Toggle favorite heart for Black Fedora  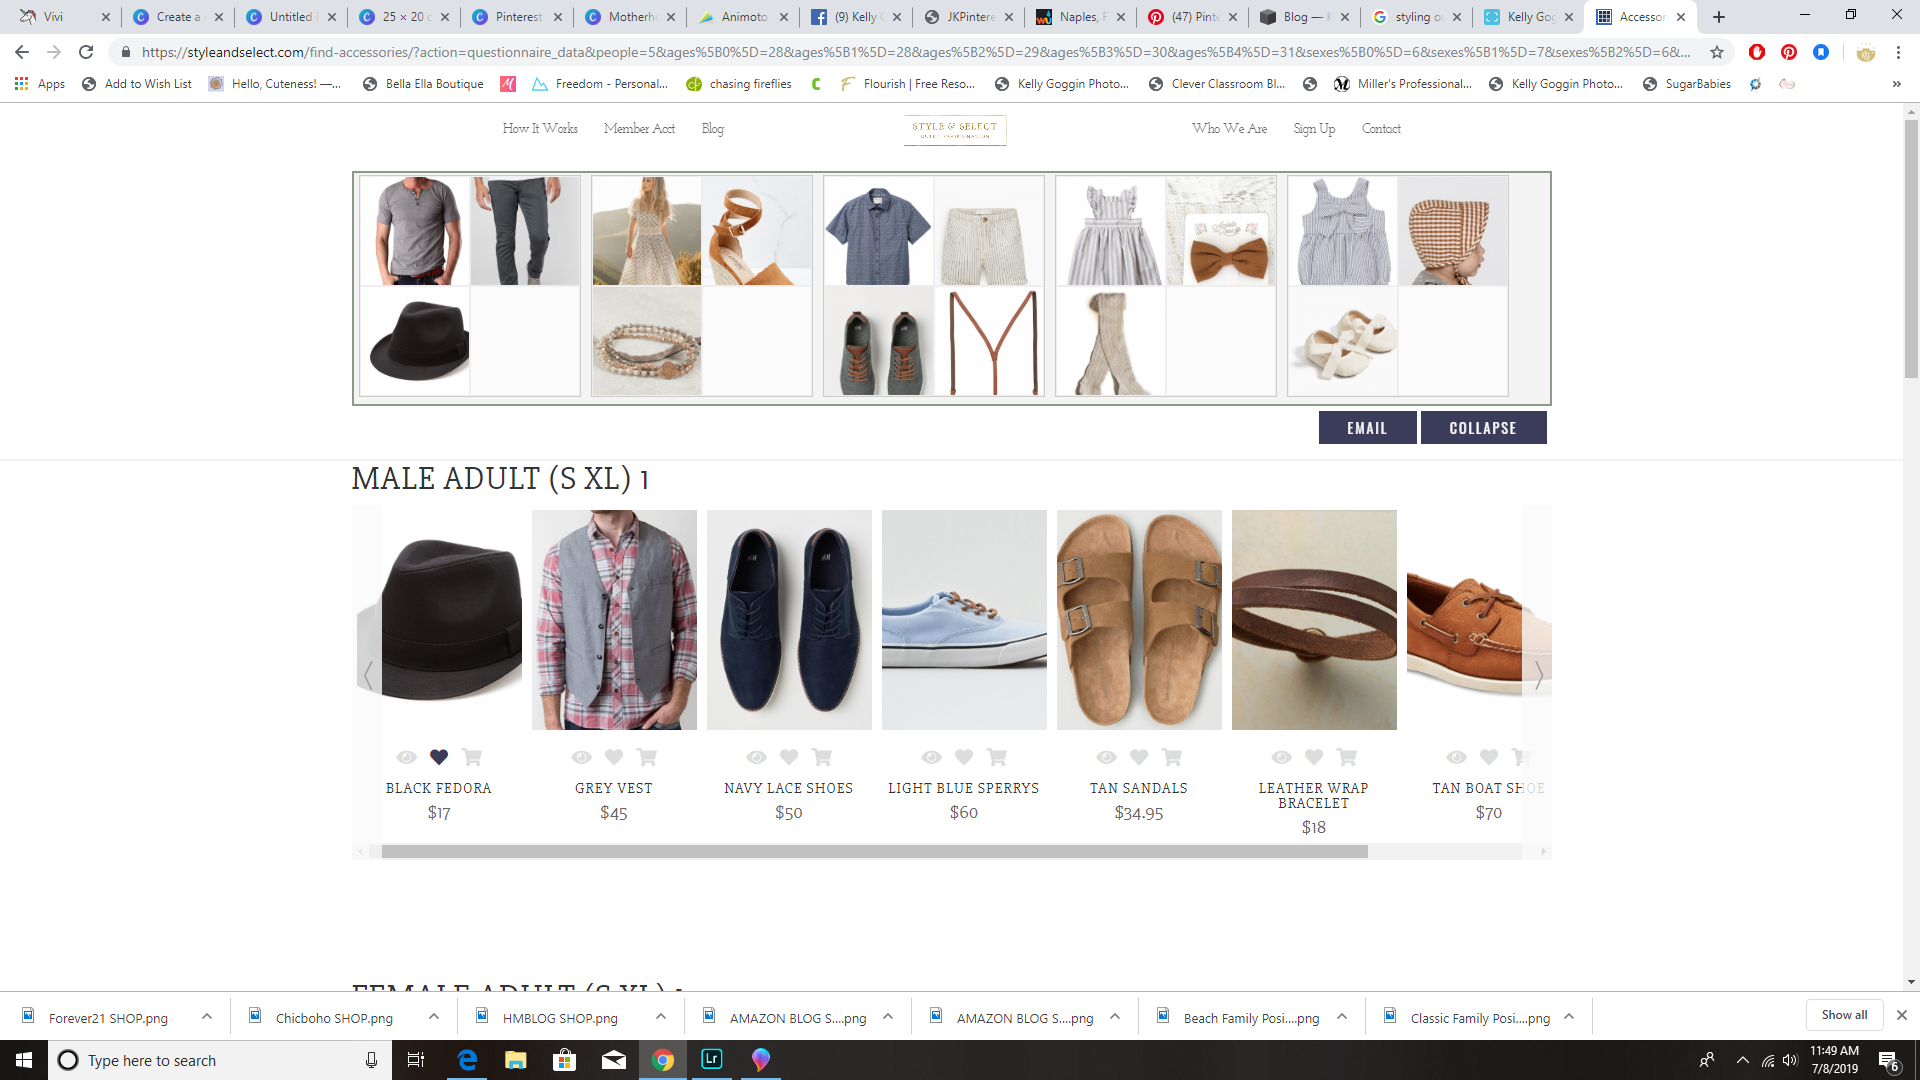tap(439, 757)
